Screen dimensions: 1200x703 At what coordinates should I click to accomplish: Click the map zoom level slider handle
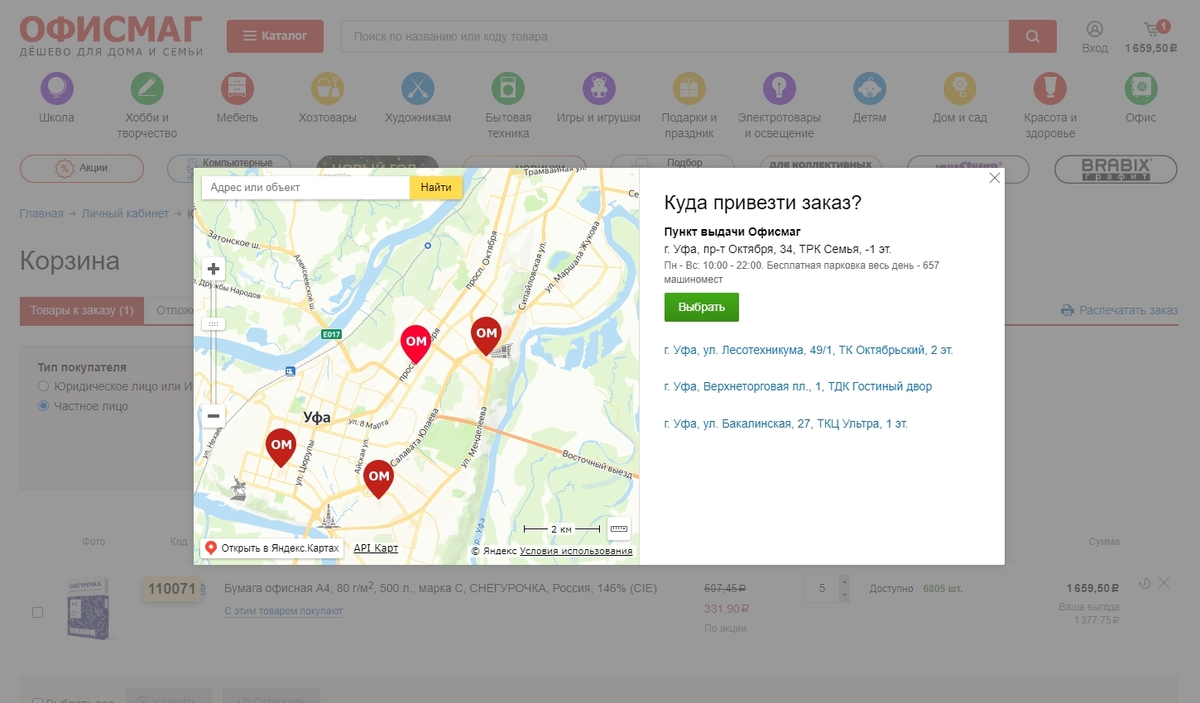click(213, 324)
